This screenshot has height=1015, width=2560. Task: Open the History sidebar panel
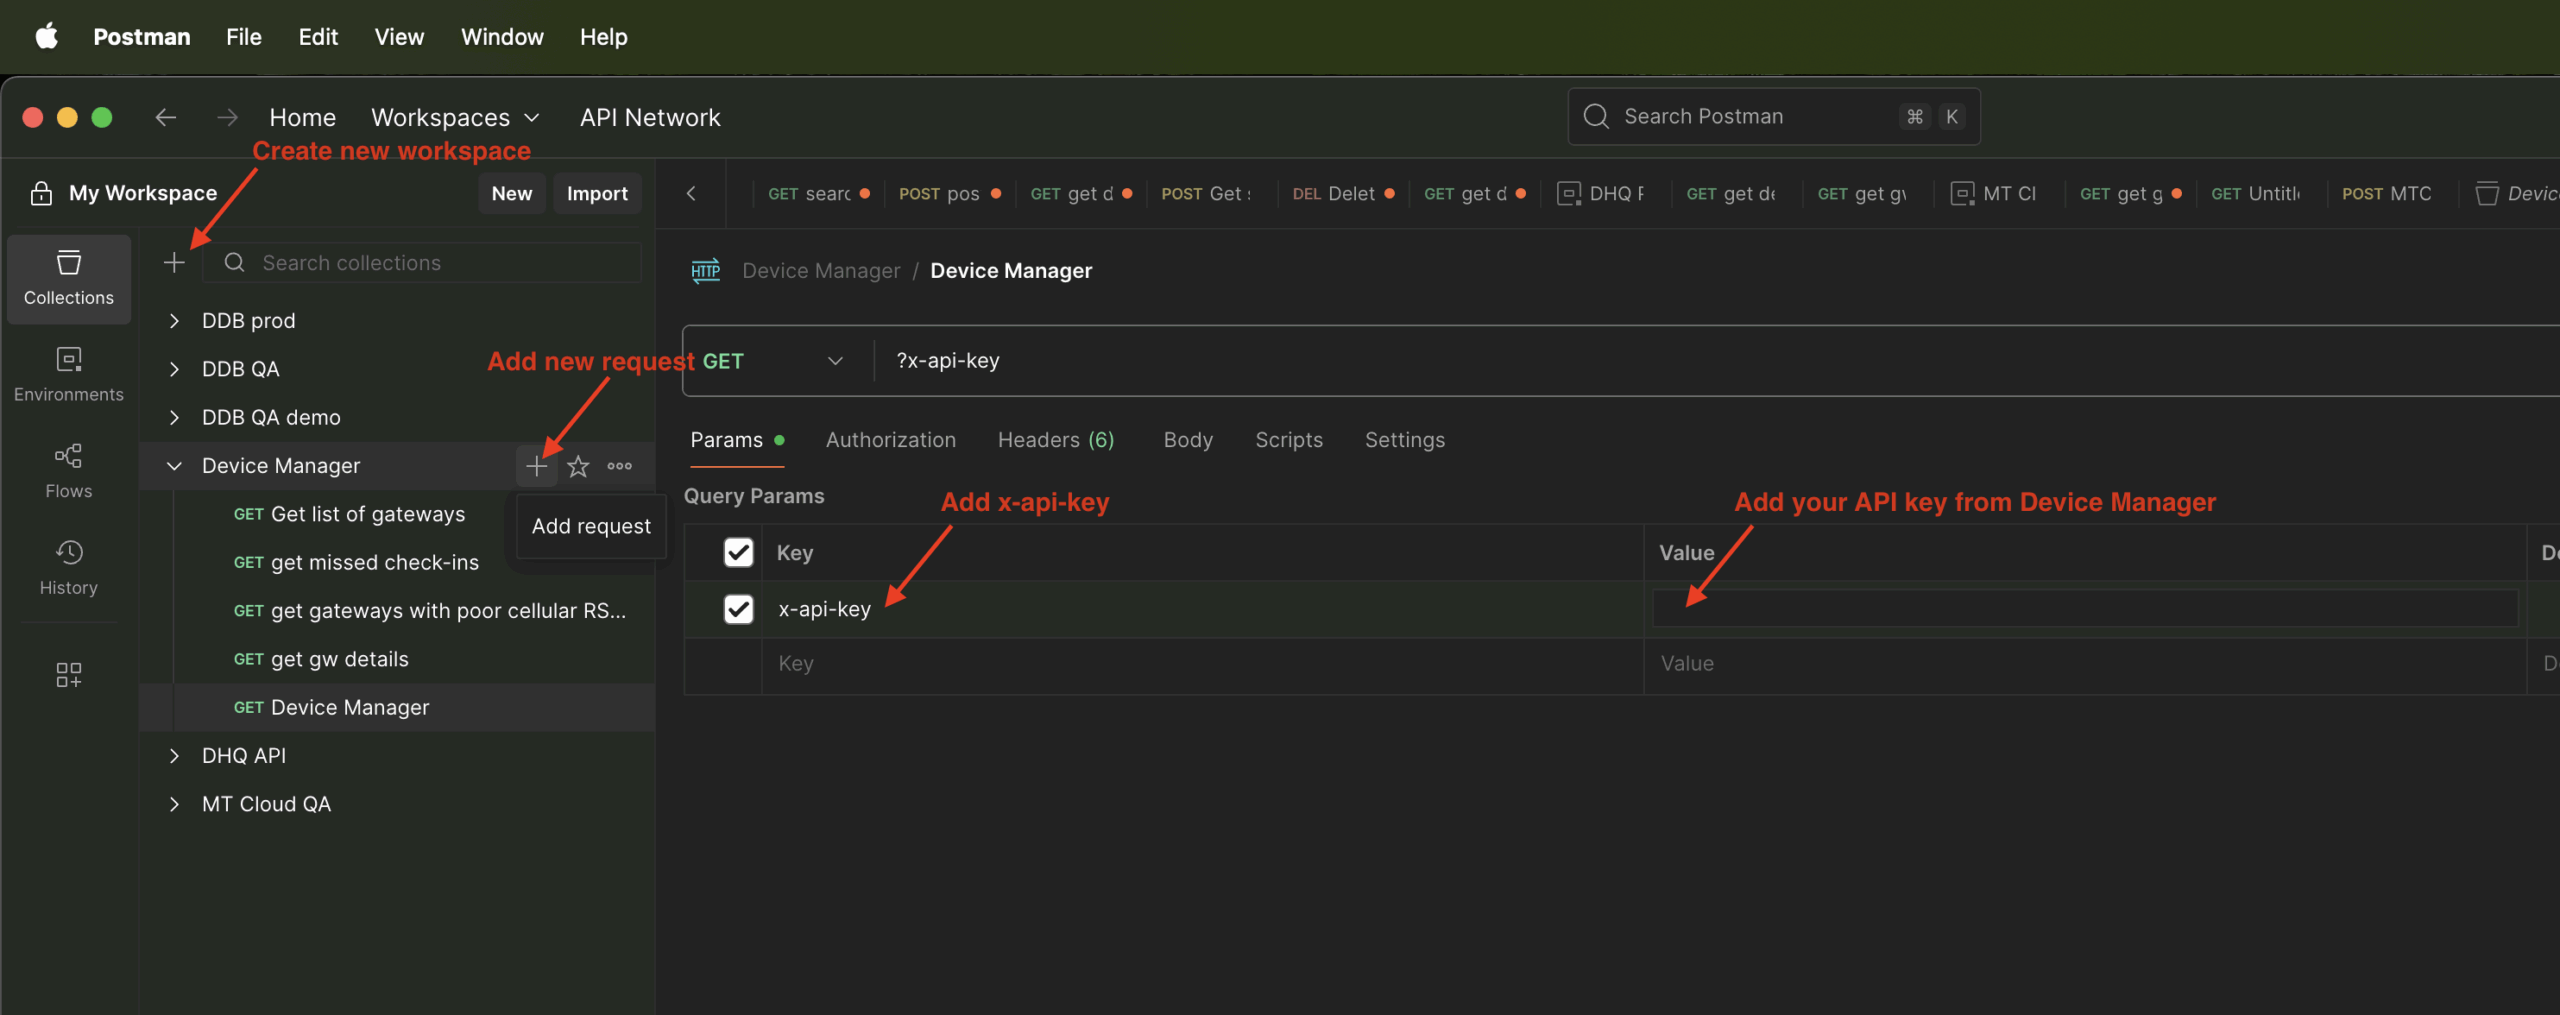coord(69,567)
